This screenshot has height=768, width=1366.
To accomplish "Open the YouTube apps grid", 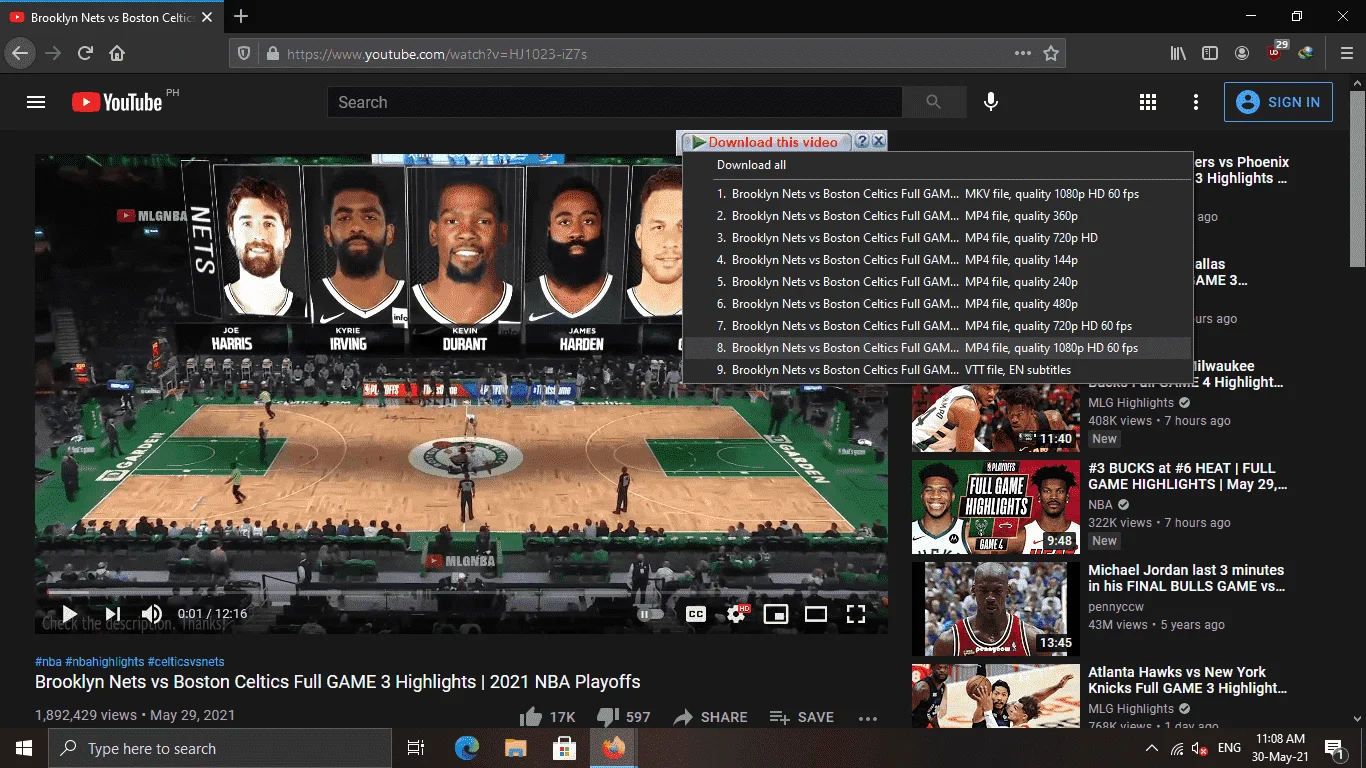I will (1148, 102).
